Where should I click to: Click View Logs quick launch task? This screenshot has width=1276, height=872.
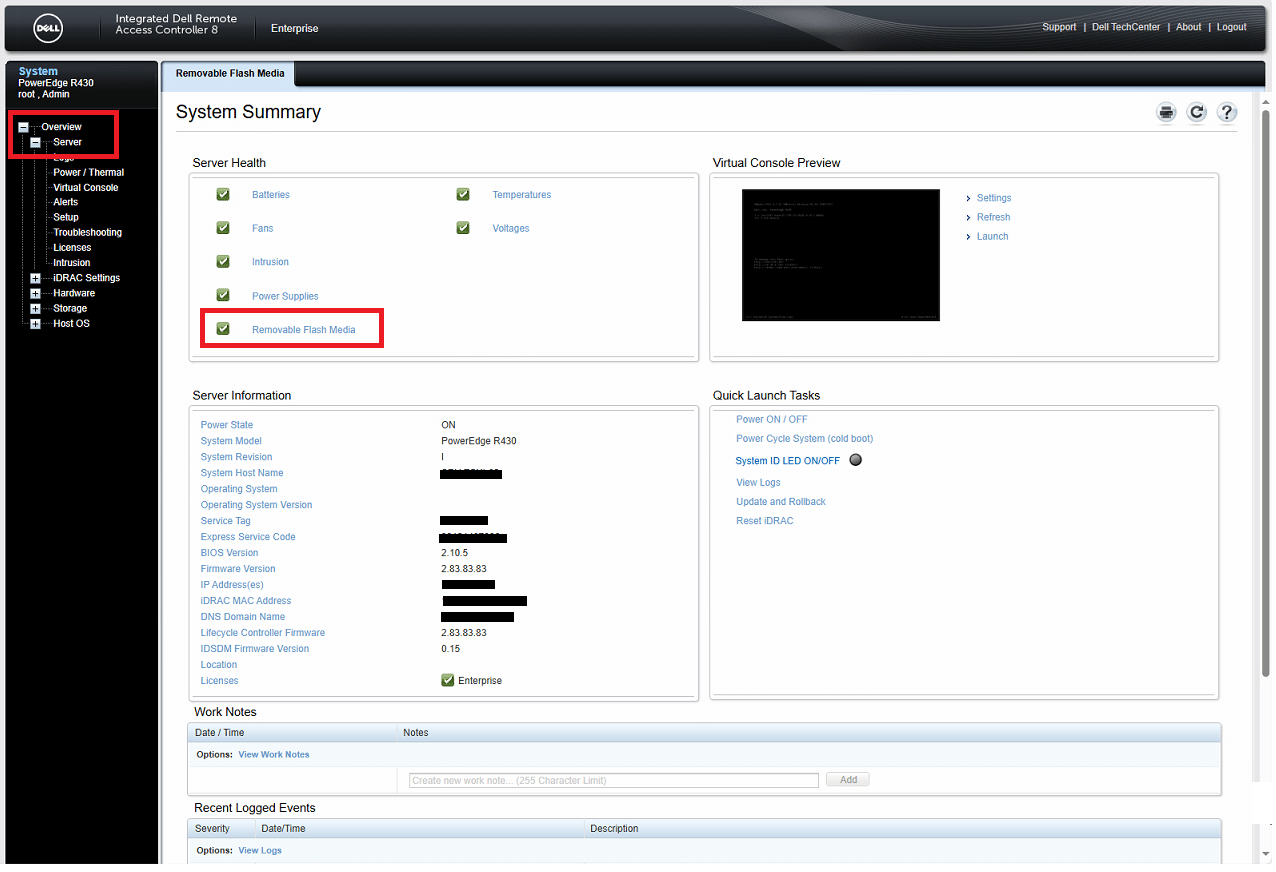click(758, 482)
